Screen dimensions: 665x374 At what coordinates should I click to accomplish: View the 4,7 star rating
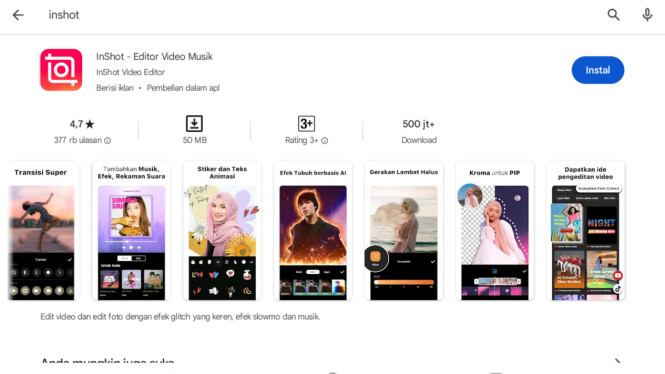tap(82, 124)
